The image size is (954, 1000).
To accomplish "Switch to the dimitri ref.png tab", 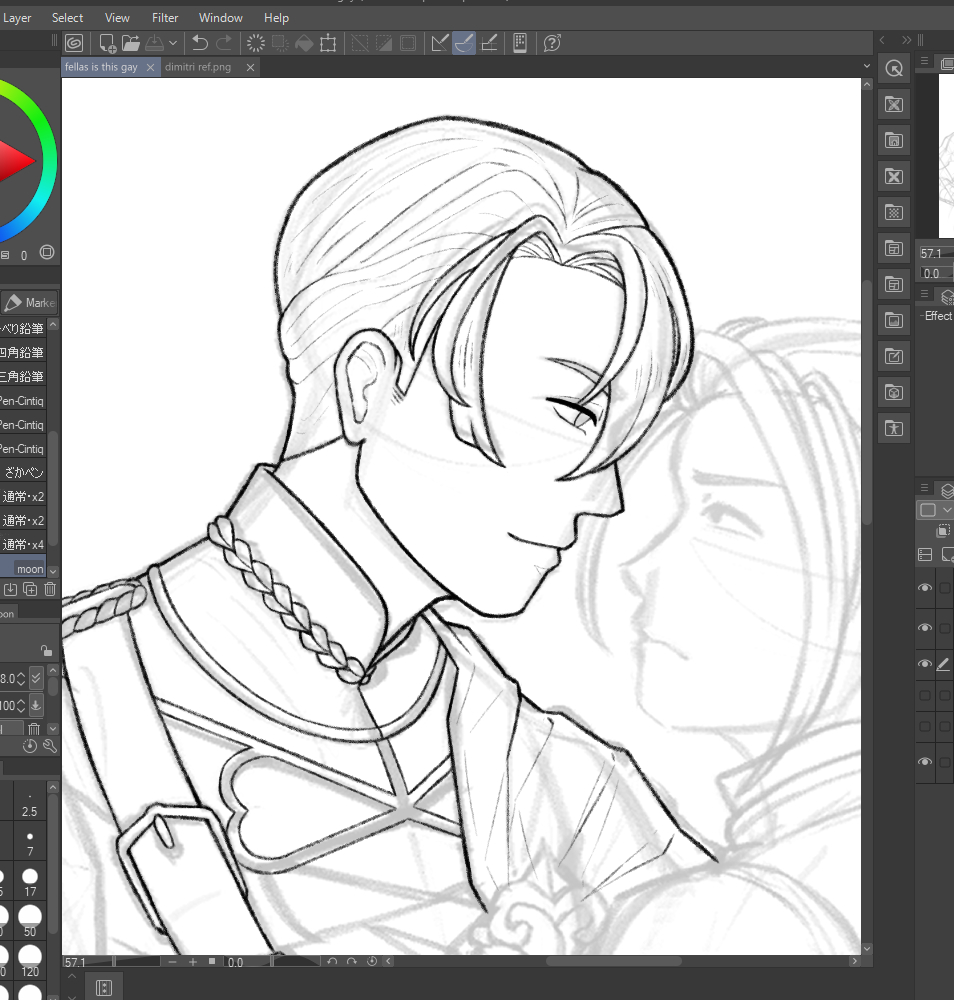I will [197, 67].
